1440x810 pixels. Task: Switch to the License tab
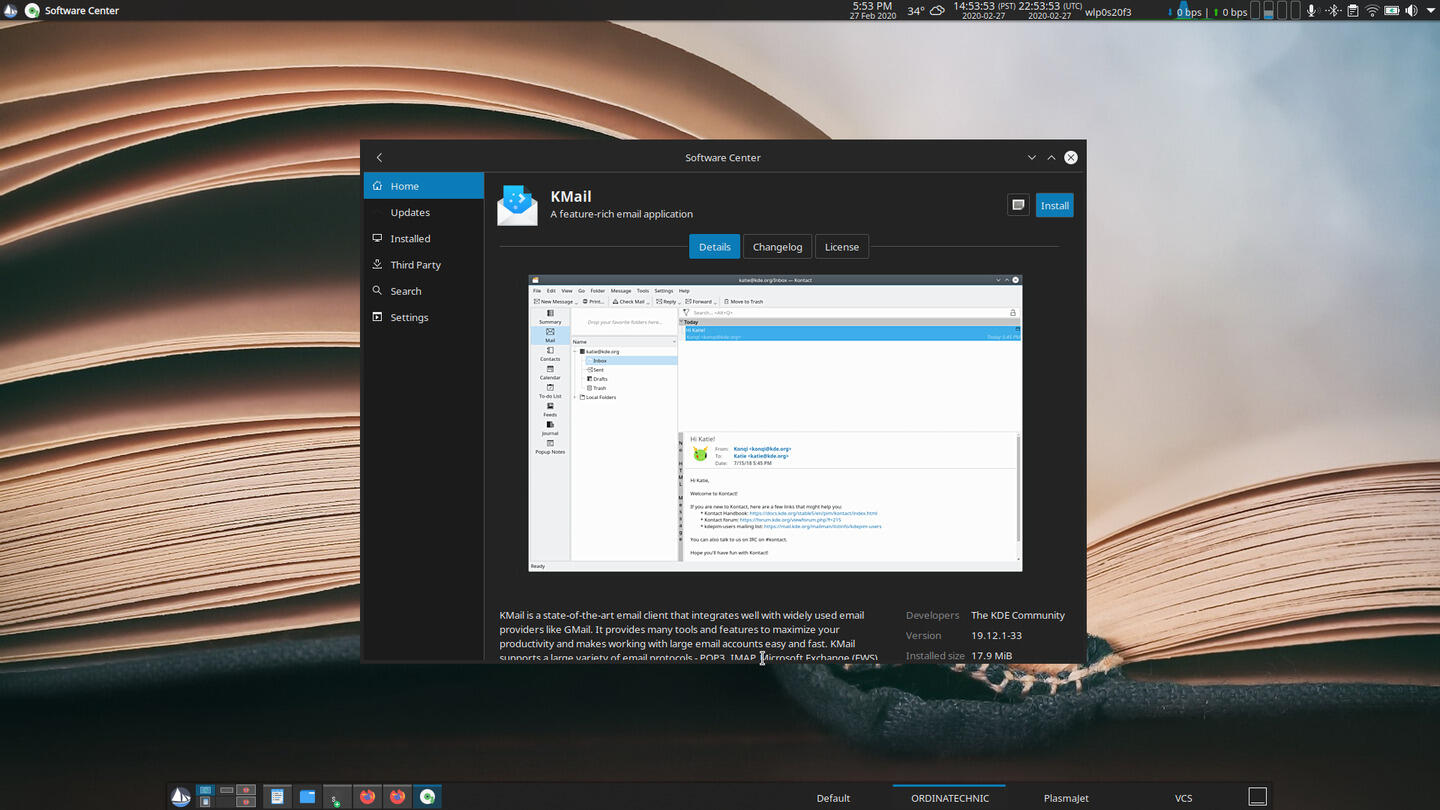pyautogui.click(x=841, y=247)
